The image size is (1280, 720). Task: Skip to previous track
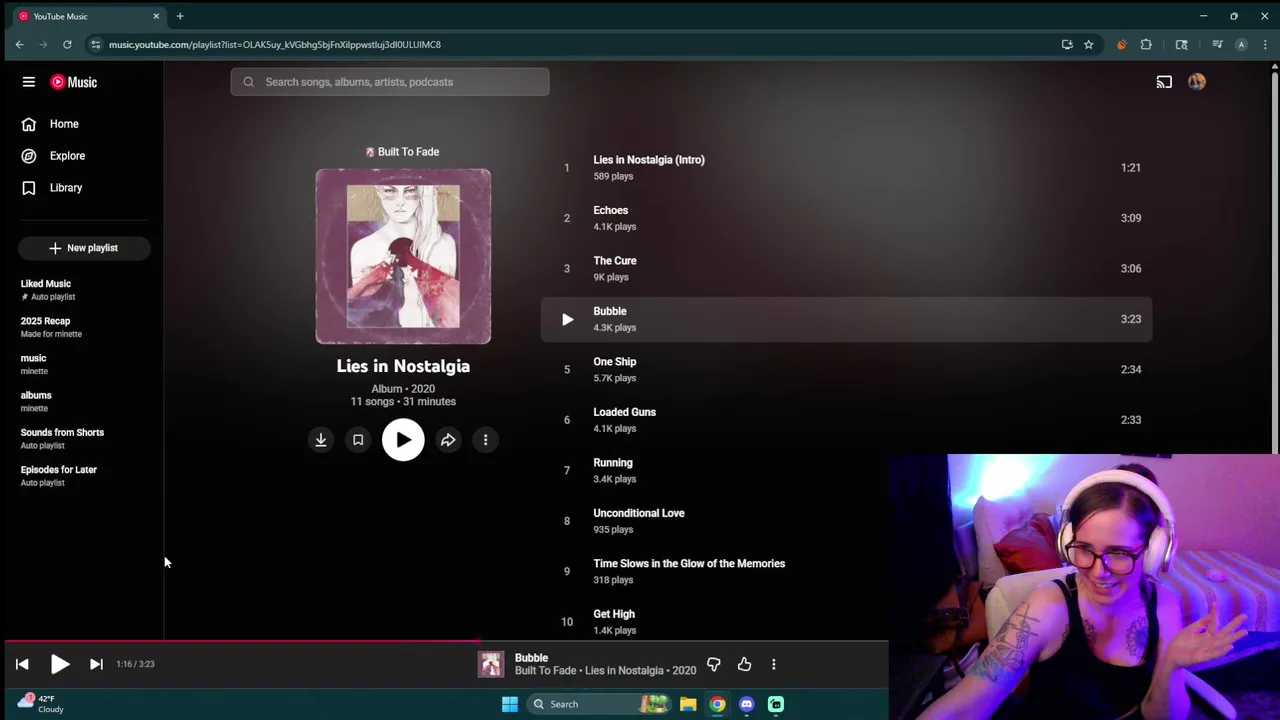tap(22, 664)
